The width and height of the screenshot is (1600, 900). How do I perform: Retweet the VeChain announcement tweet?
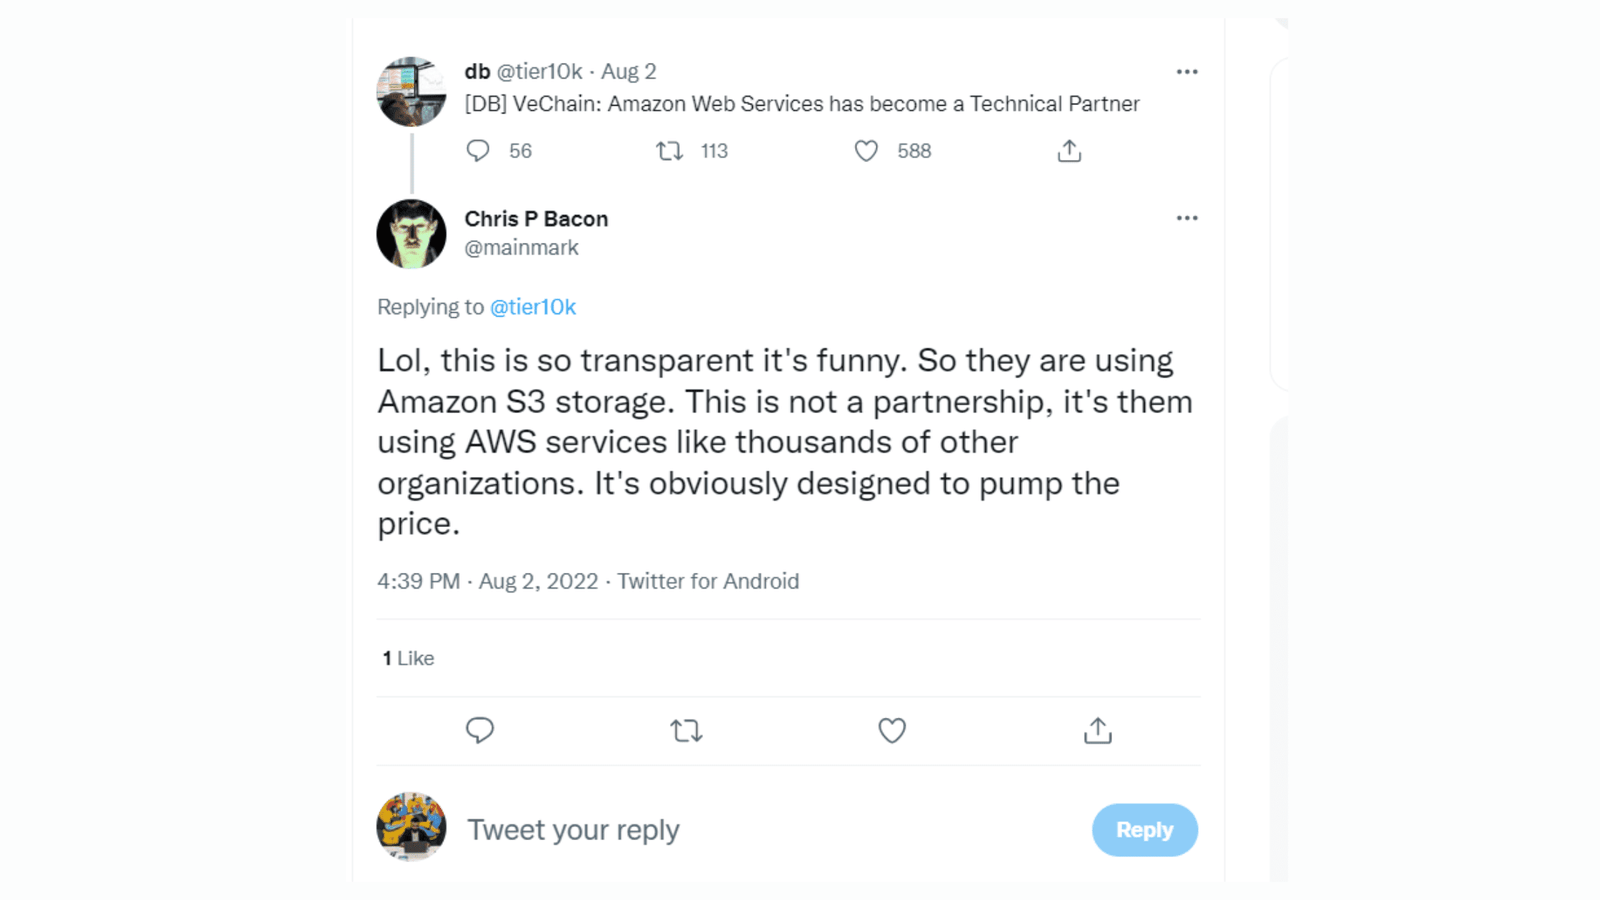[x=668, y=150]
